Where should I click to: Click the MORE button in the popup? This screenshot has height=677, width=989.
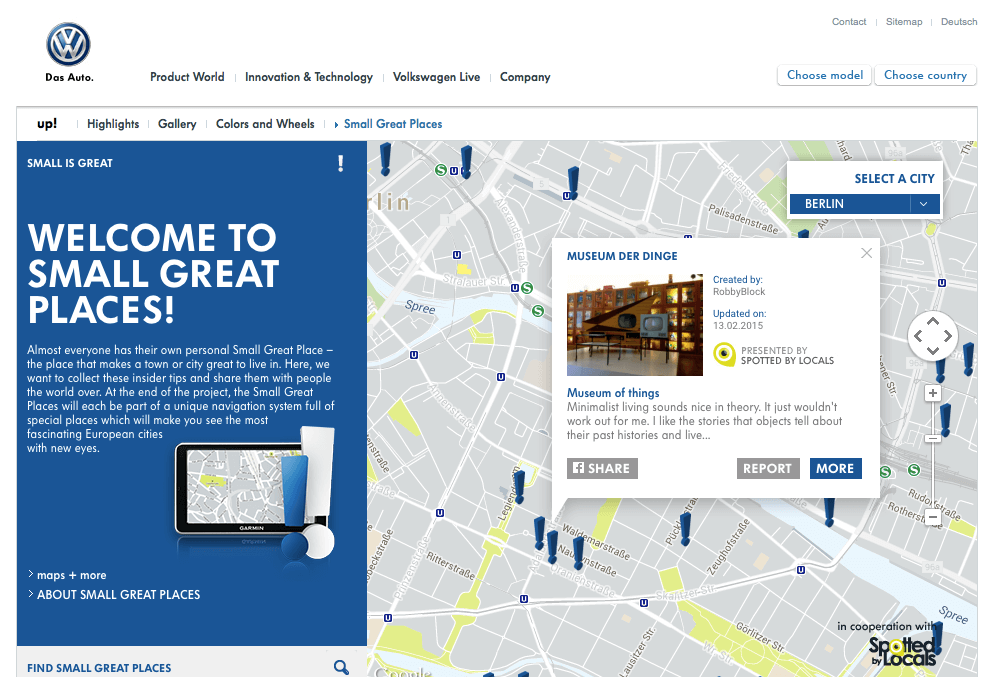pos(835,468)
